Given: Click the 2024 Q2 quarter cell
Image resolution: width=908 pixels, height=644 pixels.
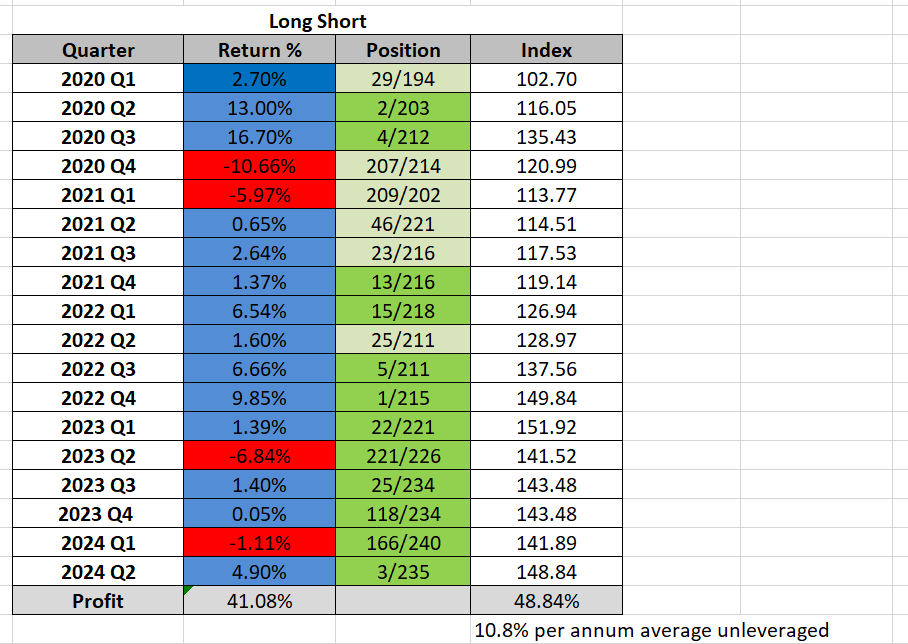Looking at the screenshot, I should (x=98, y=572).
